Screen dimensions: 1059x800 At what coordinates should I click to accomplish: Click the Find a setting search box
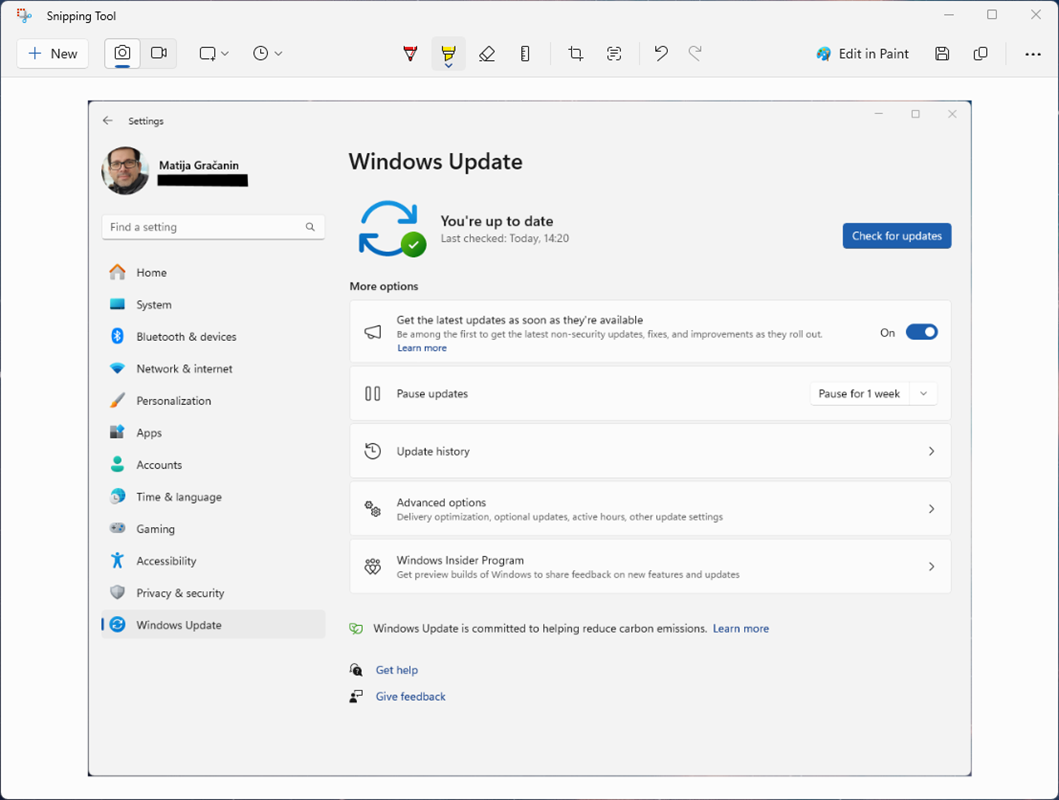tap(213, 227)
